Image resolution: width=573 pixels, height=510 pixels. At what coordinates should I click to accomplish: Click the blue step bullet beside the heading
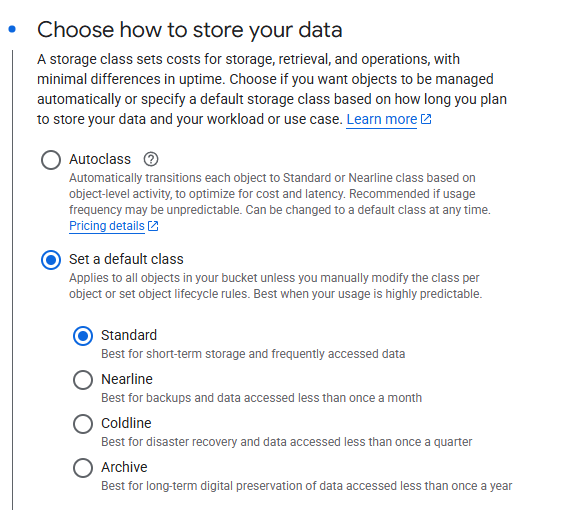click(12, 29)
